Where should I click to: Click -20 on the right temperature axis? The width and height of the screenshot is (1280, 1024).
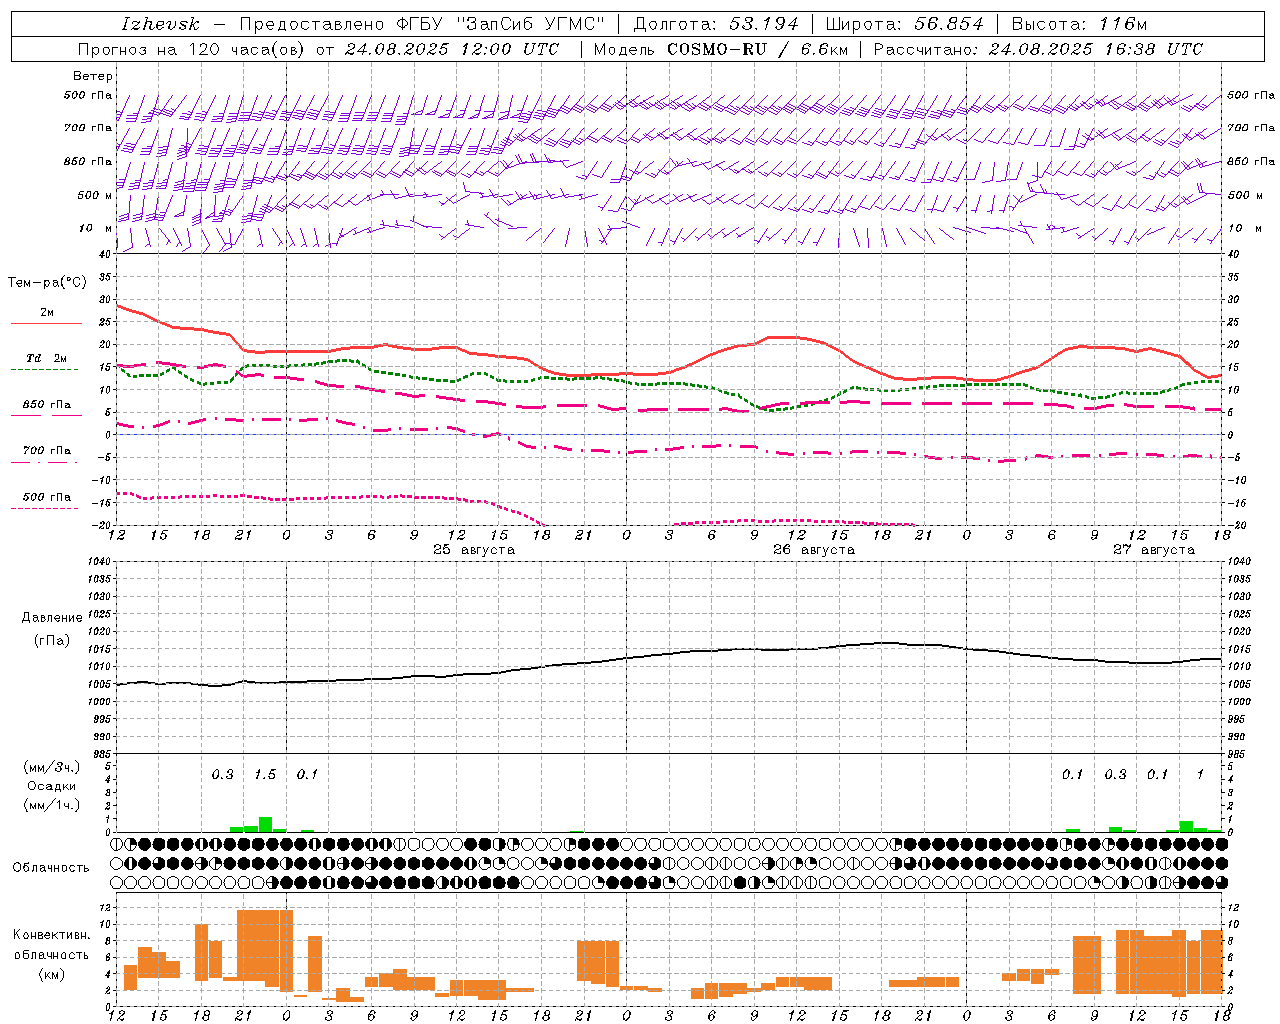pyautogui.click(x=1236, y=525)
